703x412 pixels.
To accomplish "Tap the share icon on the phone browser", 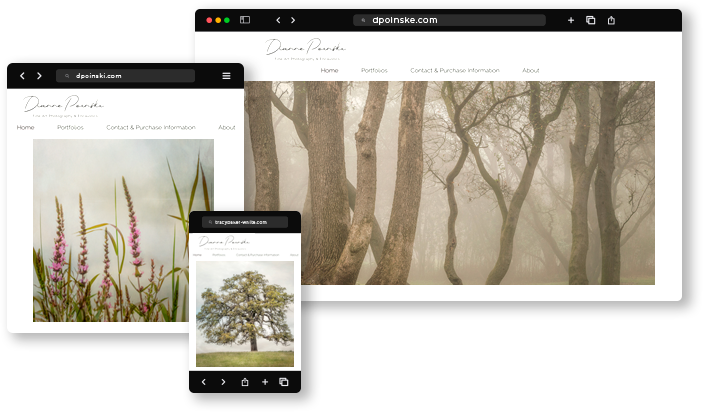I will click(x=245, y=382).
